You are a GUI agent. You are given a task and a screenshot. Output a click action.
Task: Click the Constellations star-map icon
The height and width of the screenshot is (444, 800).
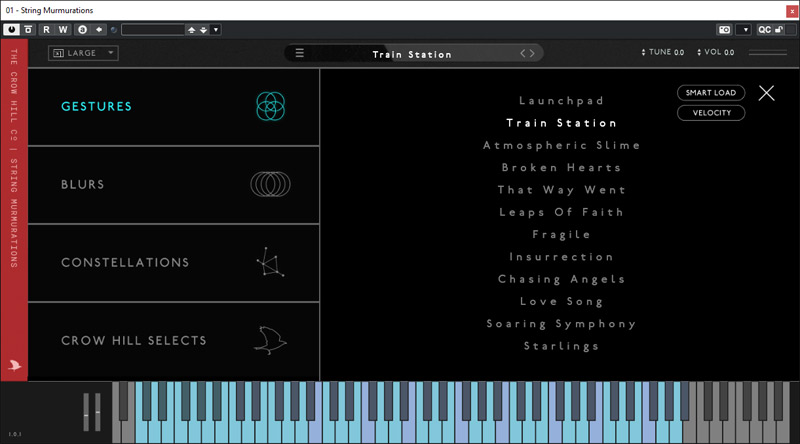click(x=270, y=263)
